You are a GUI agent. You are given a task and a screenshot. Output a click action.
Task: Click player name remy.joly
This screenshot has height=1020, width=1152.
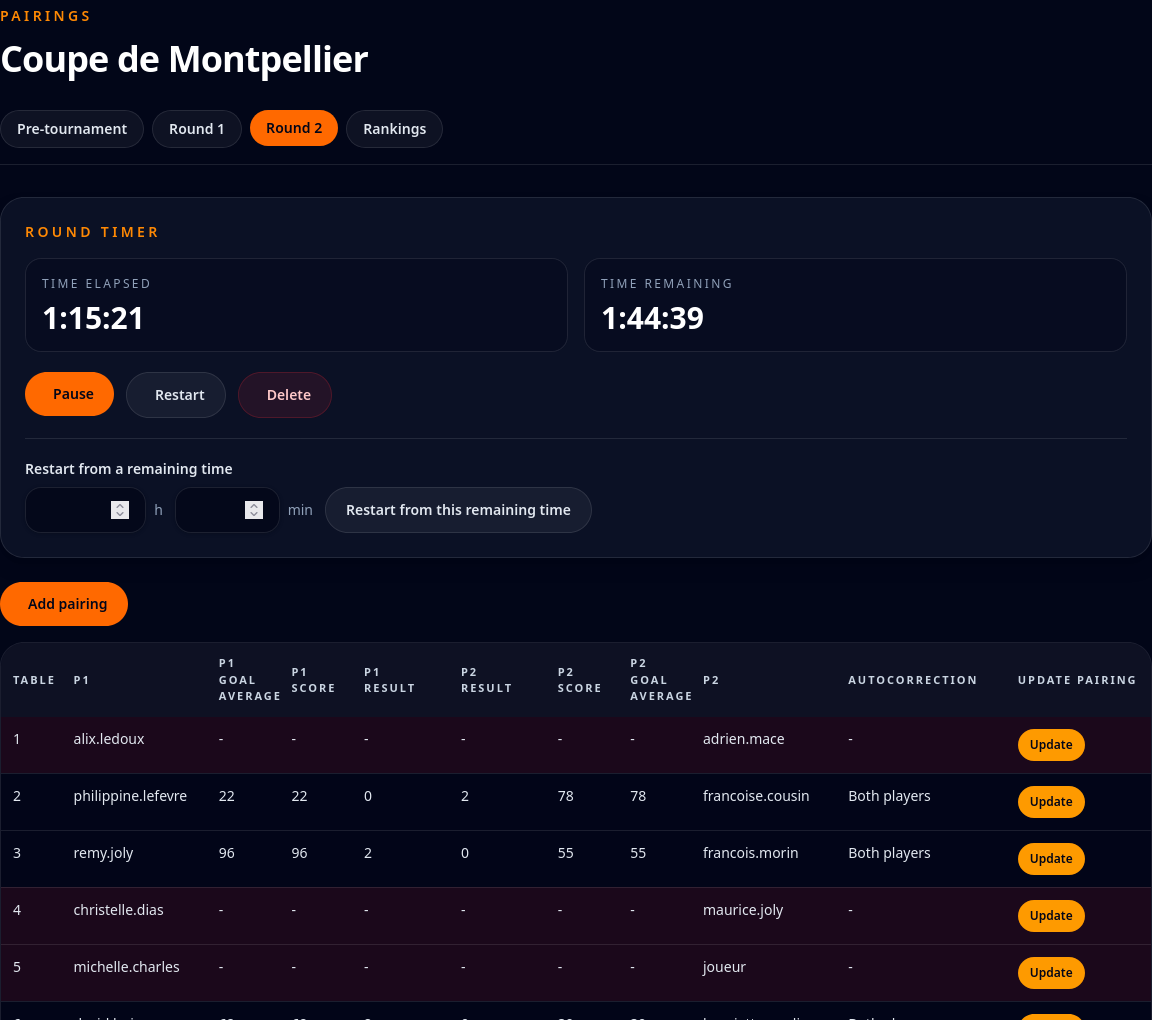104,853
